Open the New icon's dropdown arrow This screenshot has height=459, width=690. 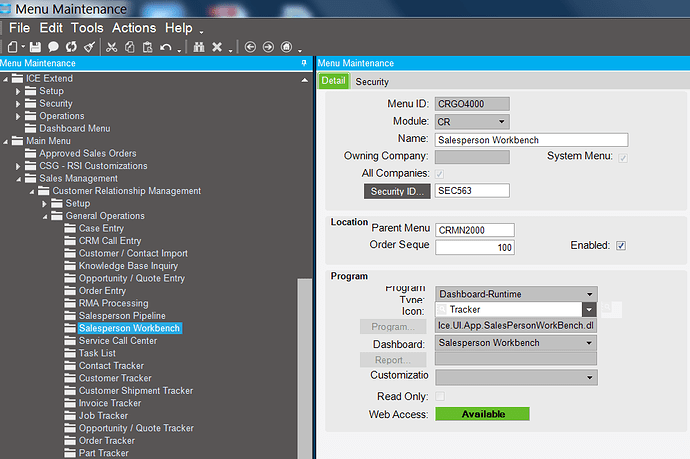point(23,46)
